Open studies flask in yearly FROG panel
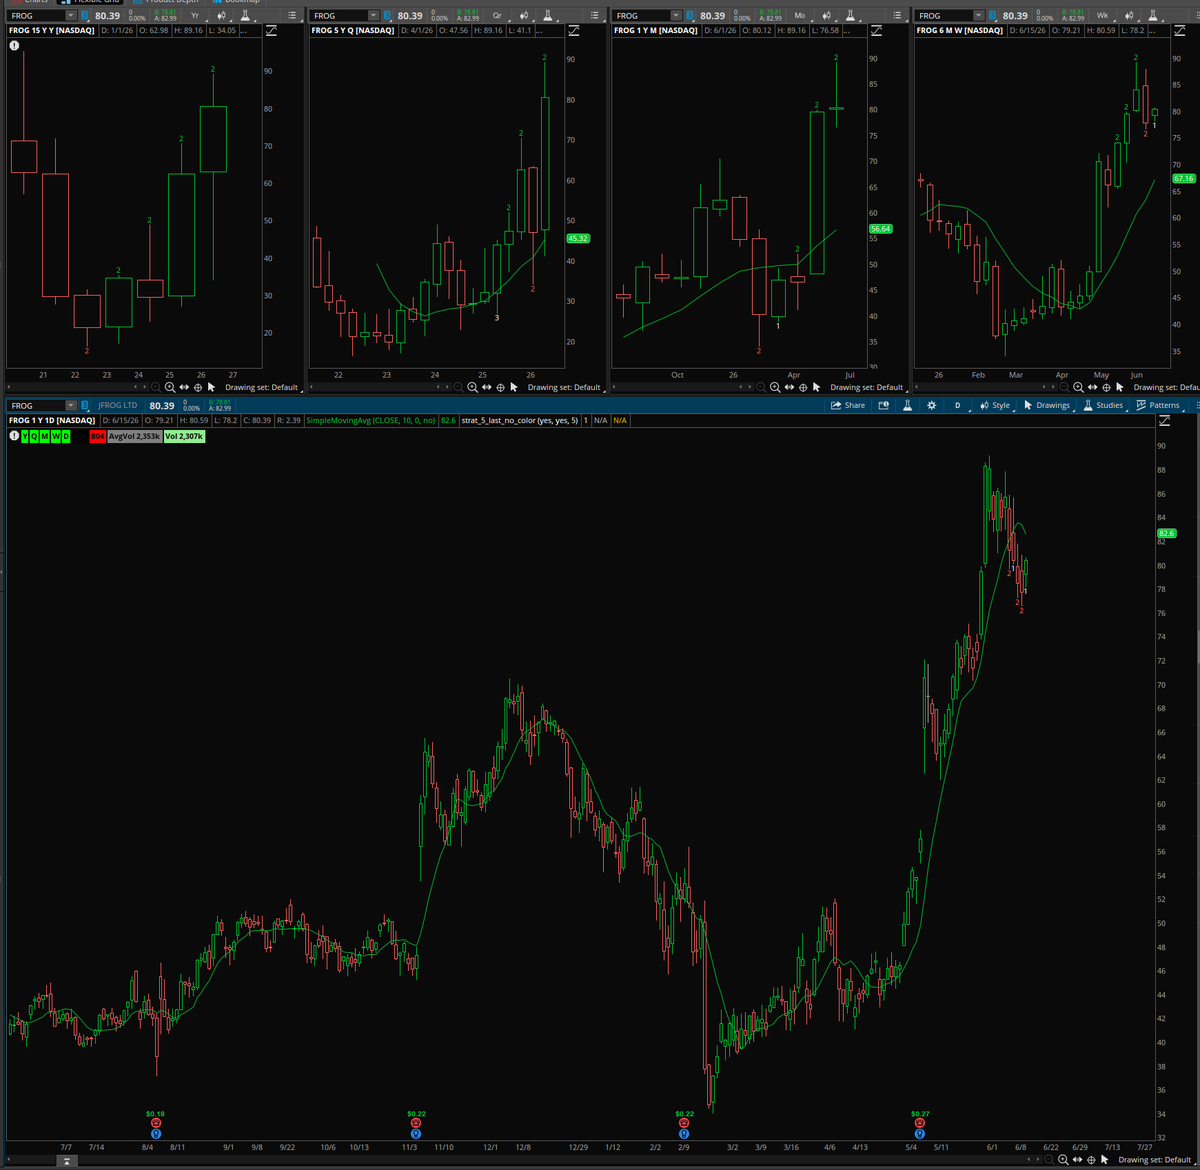Screen dimensions: 1200x1170 [x=245, y=16]
